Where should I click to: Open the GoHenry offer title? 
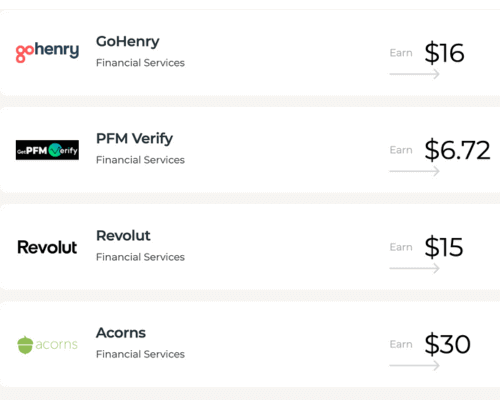coord(128,42)
